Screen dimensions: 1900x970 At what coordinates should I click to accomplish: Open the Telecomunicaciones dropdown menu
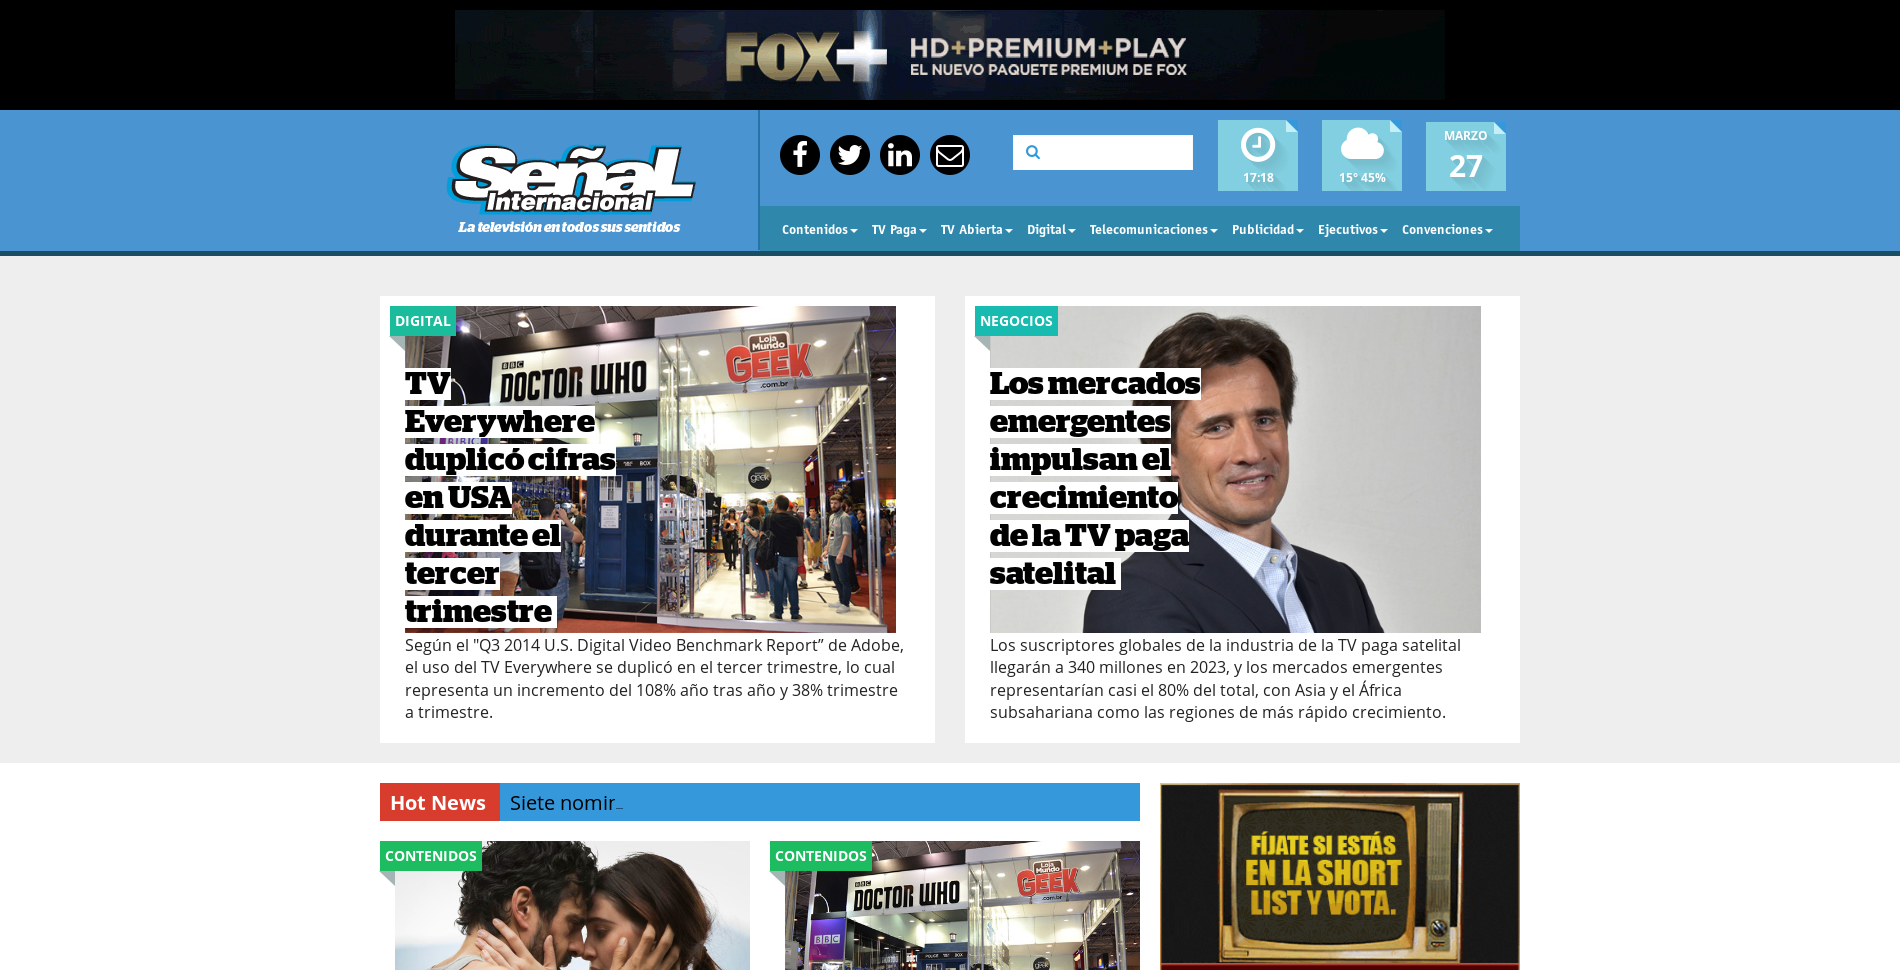tap(1152, 230)
